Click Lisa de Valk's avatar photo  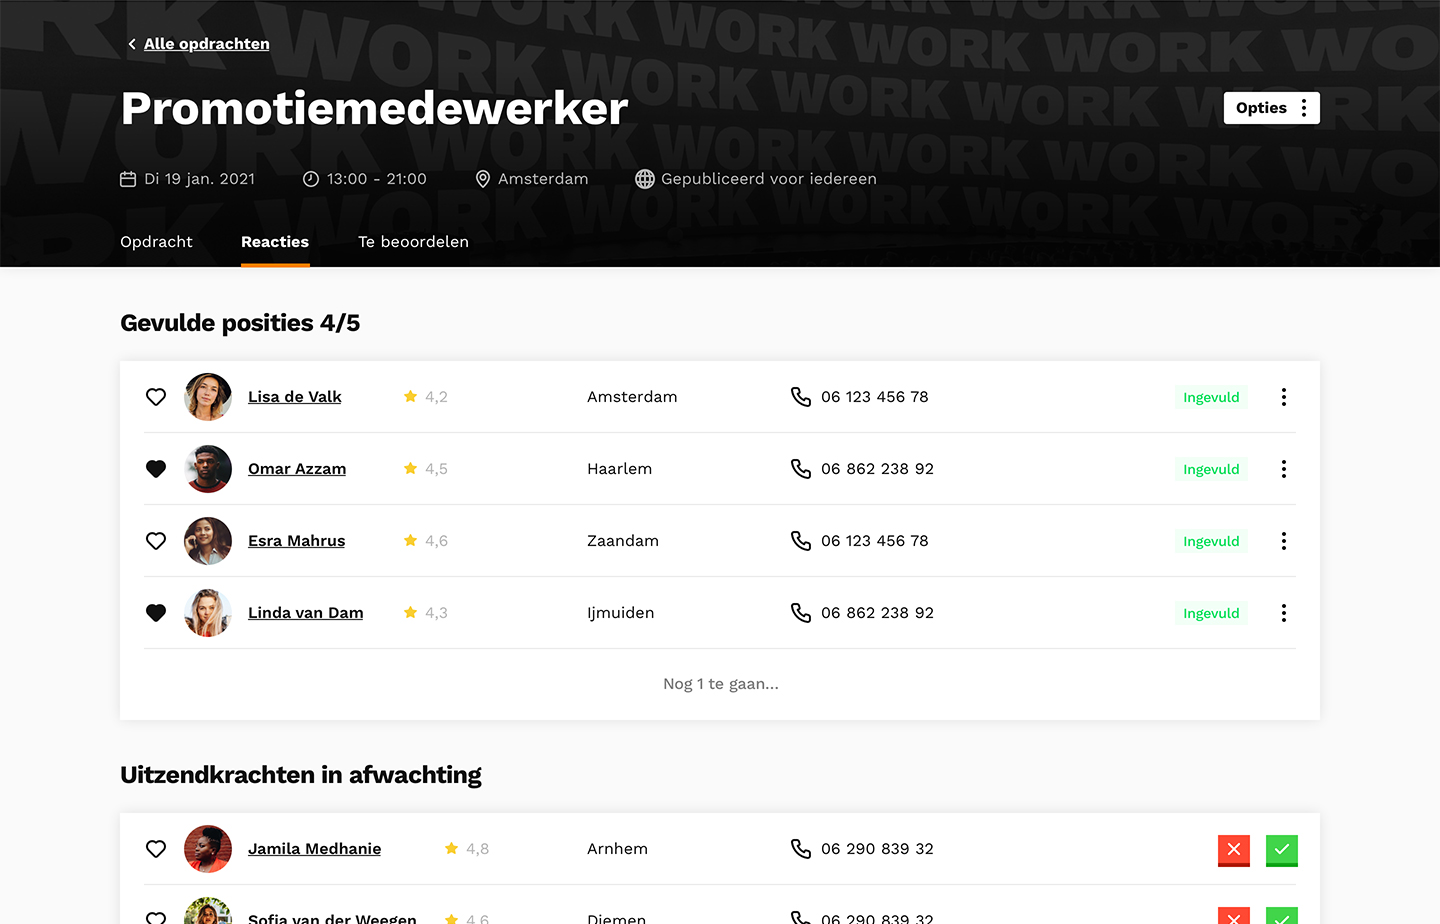(x=208, y=397)
